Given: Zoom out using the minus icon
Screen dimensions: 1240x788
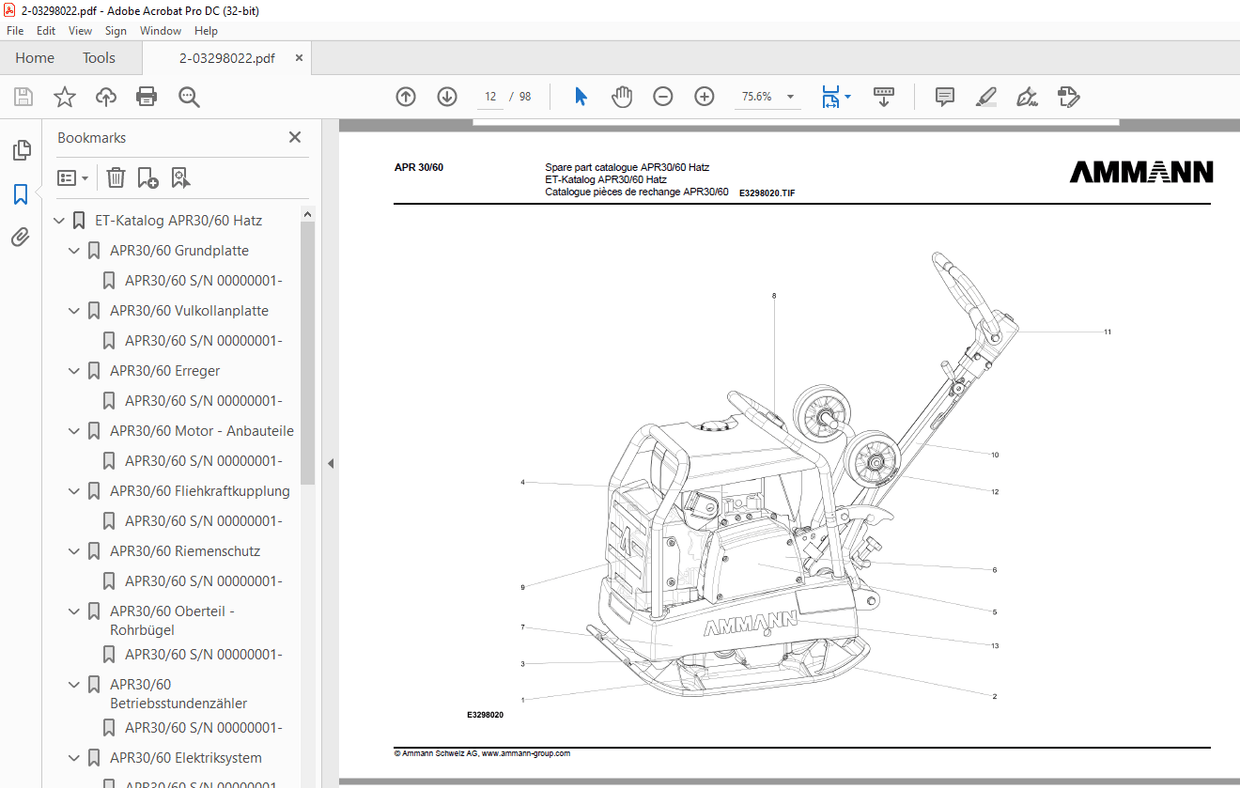Looking at the screenshot, I should pyautogui.click(x=662, y=96).
